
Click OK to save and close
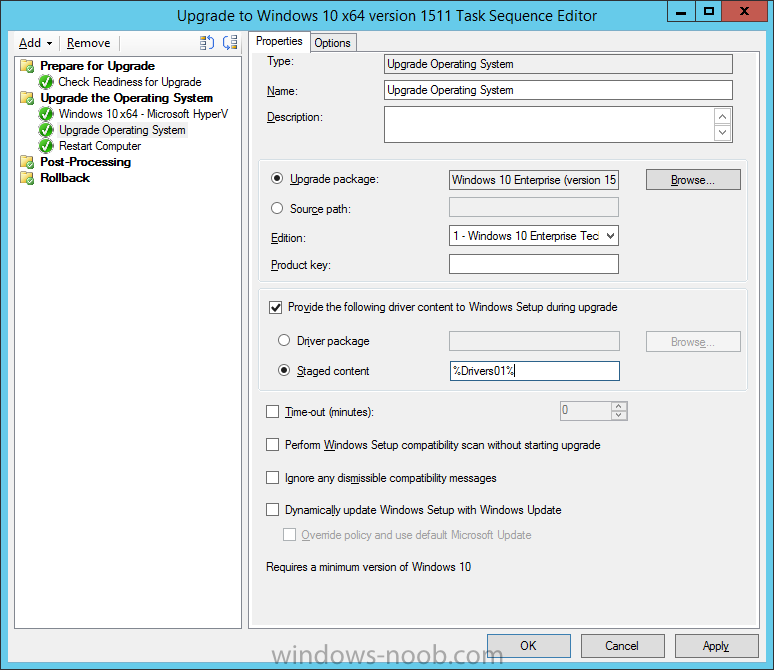(x=529, y=646)
